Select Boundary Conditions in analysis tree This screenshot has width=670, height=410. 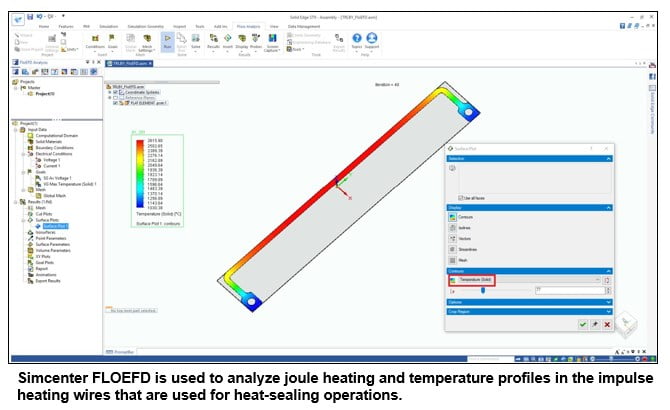[x=54, y=148]
